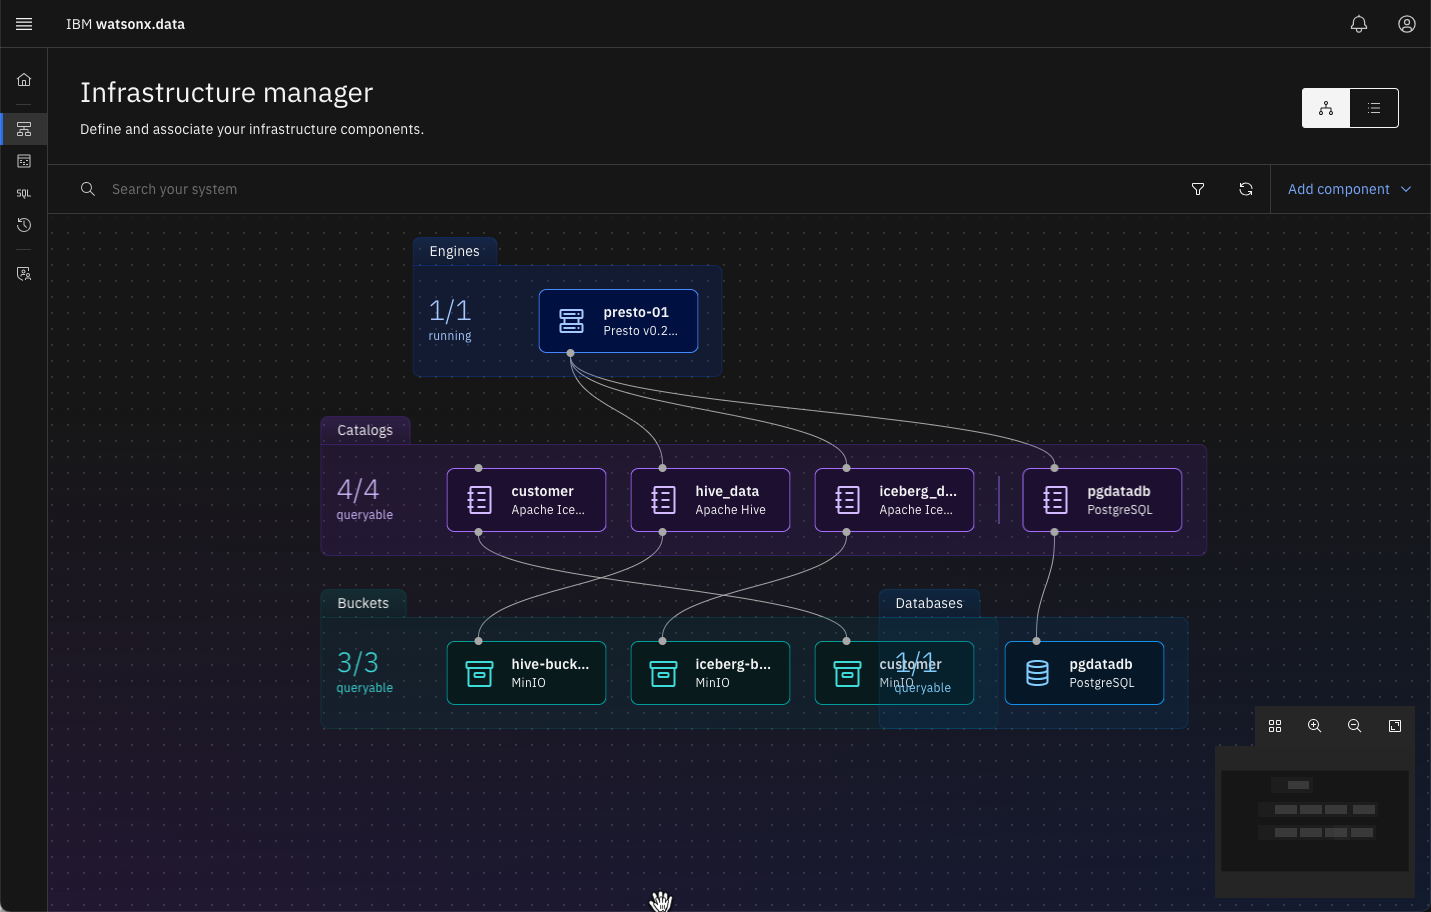Viewport: 1431px width, 912px height.
Task: Click the Catalogs group label
Action: [x=365, y=430]
